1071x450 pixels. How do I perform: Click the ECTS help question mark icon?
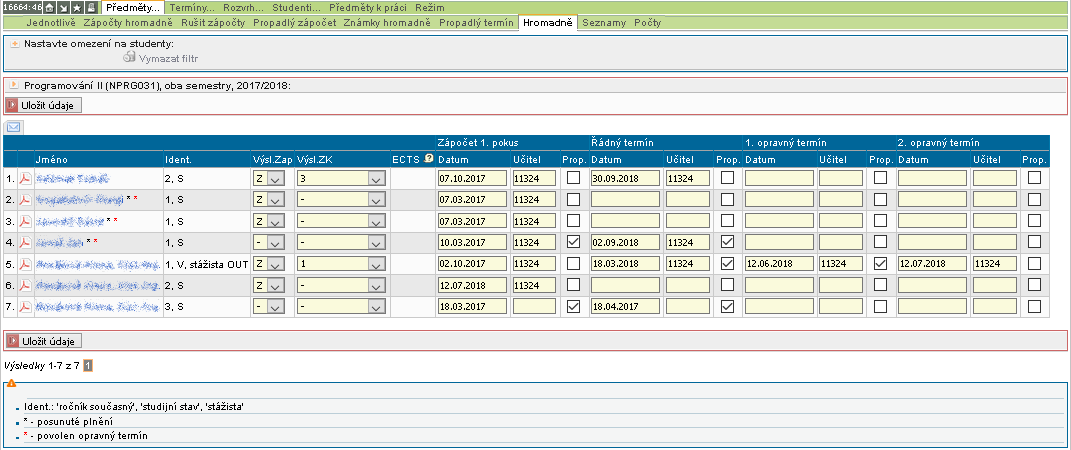coord(428,158)
